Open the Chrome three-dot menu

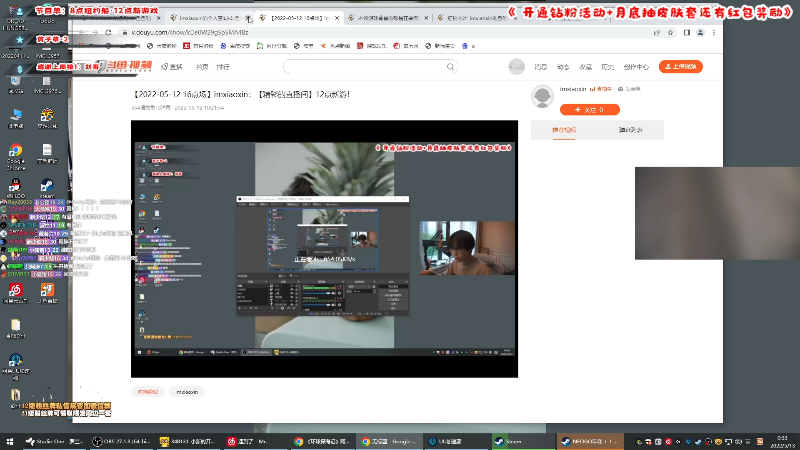point(714,33)
